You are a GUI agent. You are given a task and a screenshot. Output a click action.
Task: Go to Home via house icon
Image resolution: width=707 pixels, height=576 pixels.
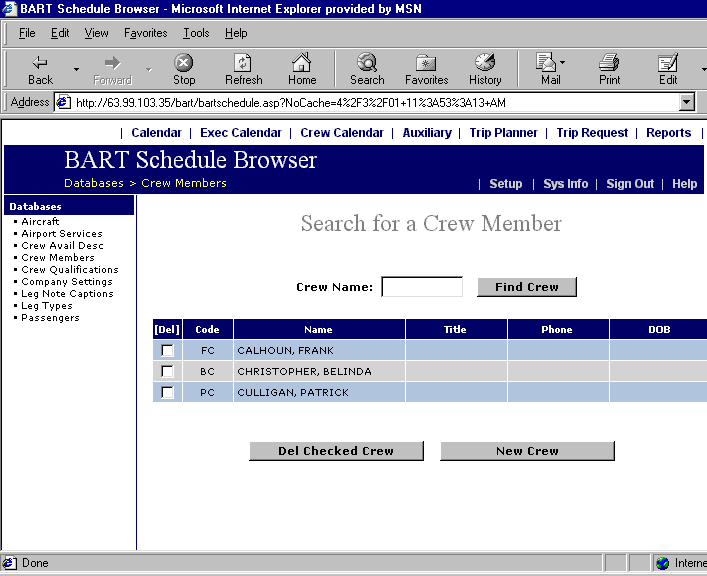click(x=301, y=63)
